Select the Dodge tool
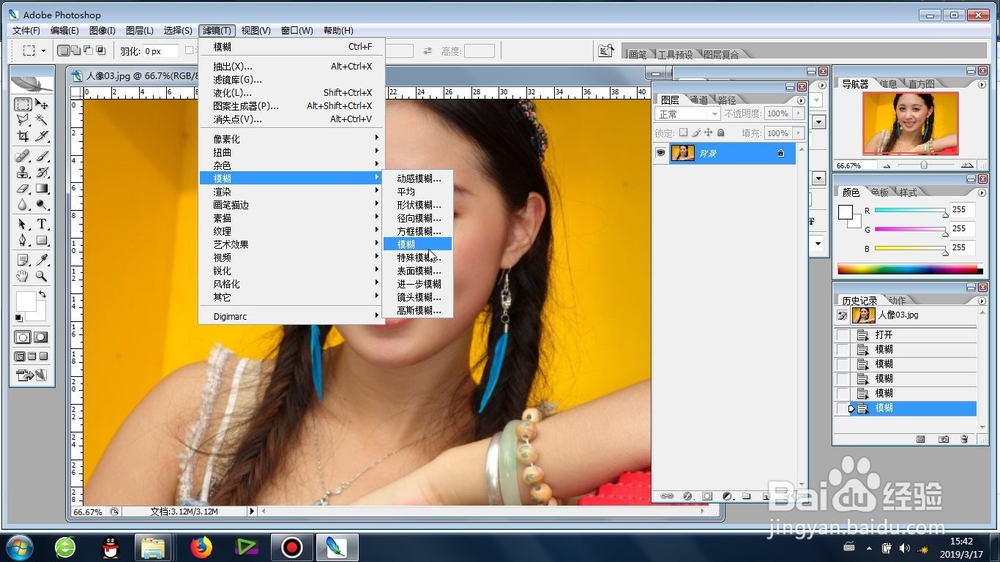The width and height of the screenshot is (1000, 562). (42, 205)
